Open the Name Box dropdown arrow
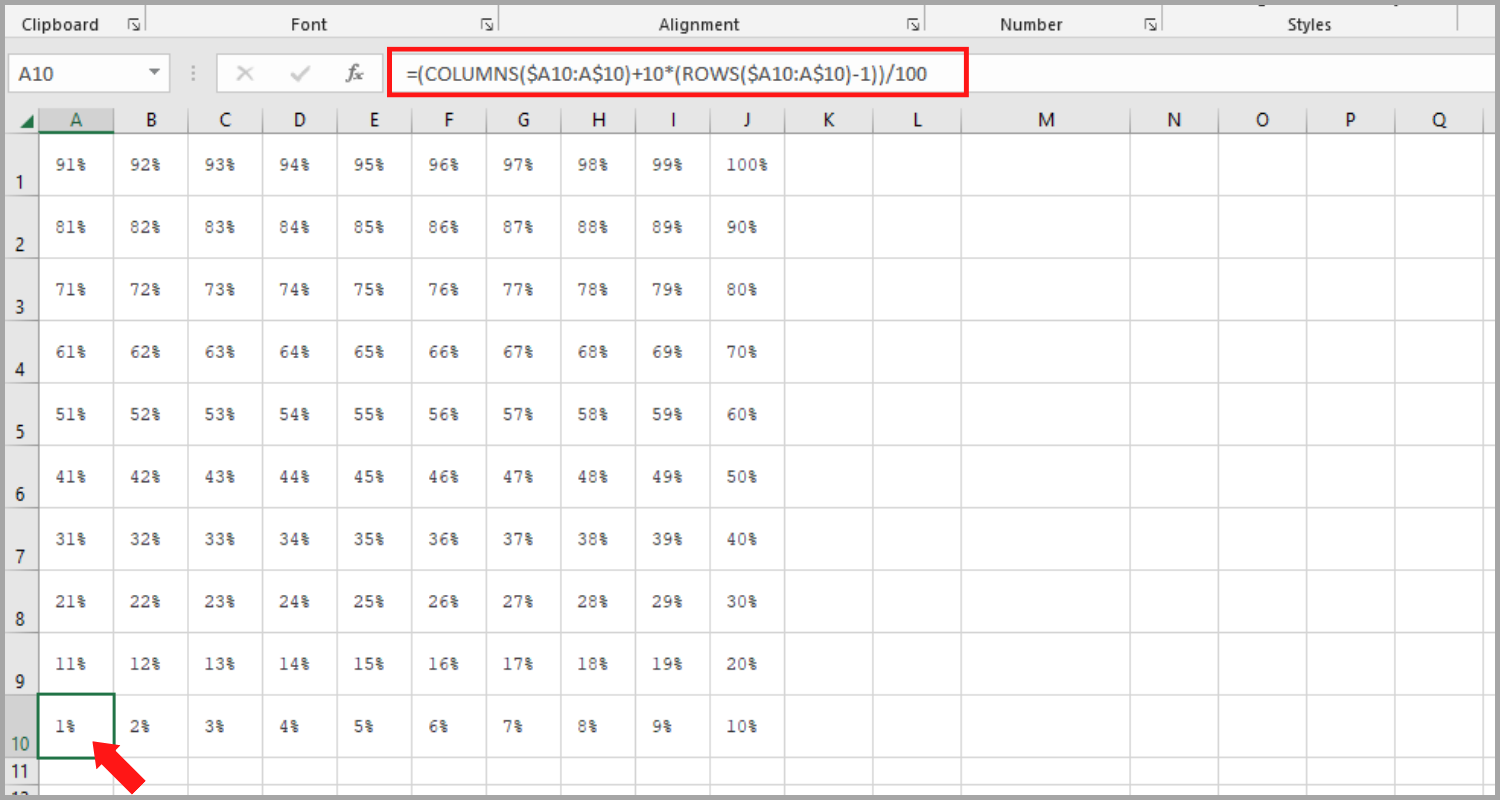 [x=154, y=73]
